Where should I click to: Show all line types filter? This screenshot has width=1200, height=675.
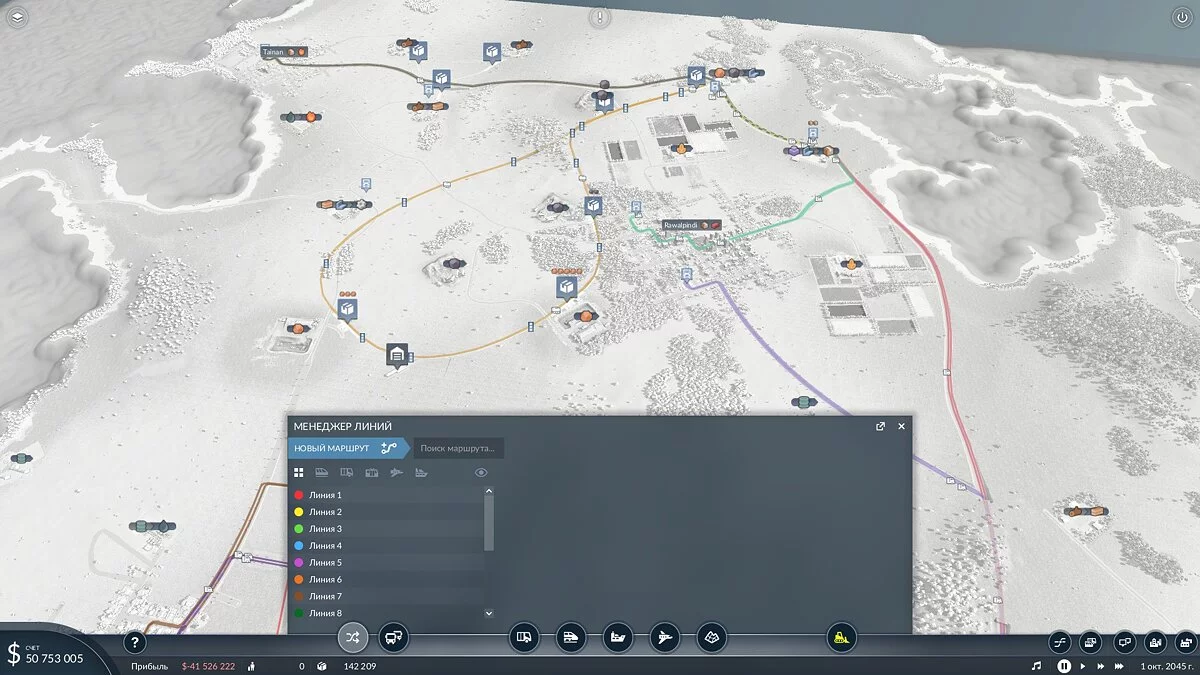(x=298, y=472)
